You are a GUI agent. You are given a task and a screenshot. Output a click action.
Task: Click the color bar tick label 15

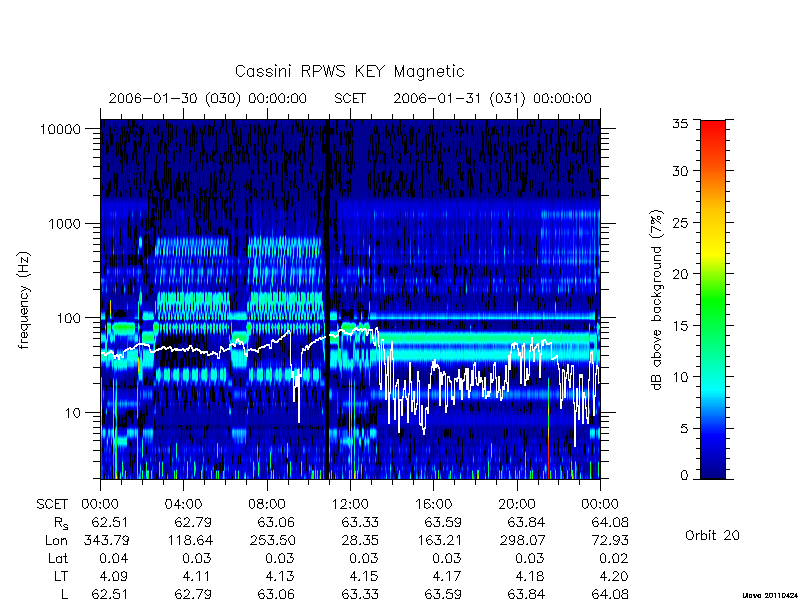(680, 326)
